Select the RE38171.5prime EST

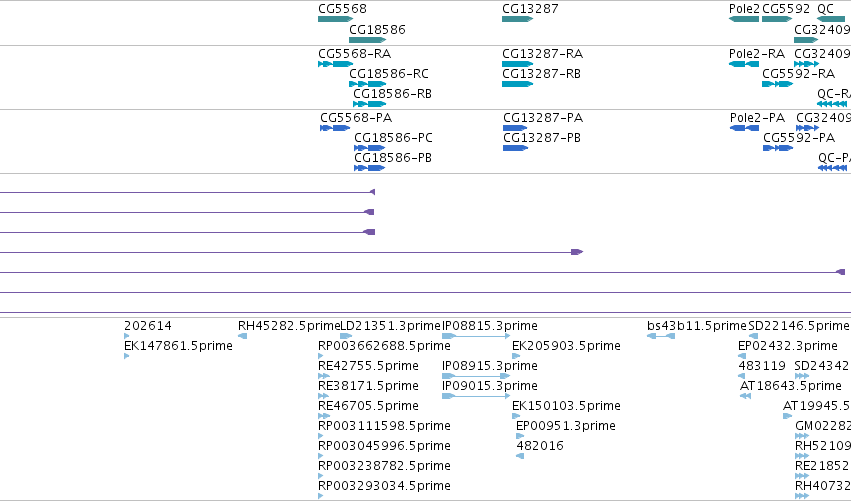tap(324, 396)
